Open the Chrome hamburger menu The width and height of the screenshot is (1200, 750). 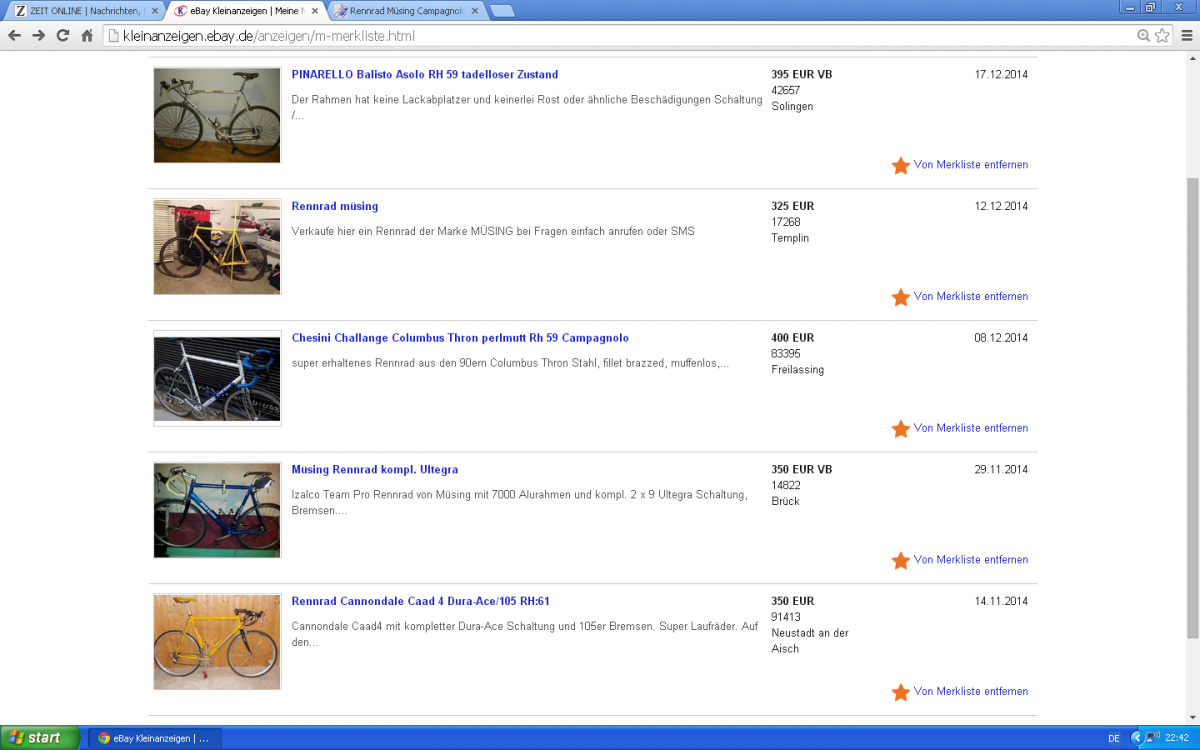(1185, 36)
